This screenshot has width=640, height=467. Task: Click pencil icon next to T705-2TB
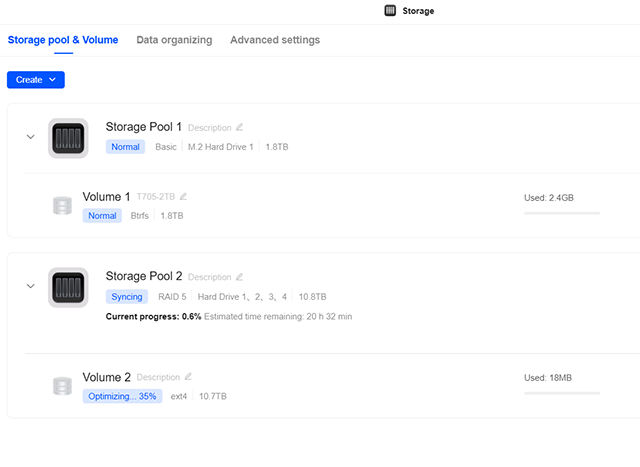(x=183, y=197)
